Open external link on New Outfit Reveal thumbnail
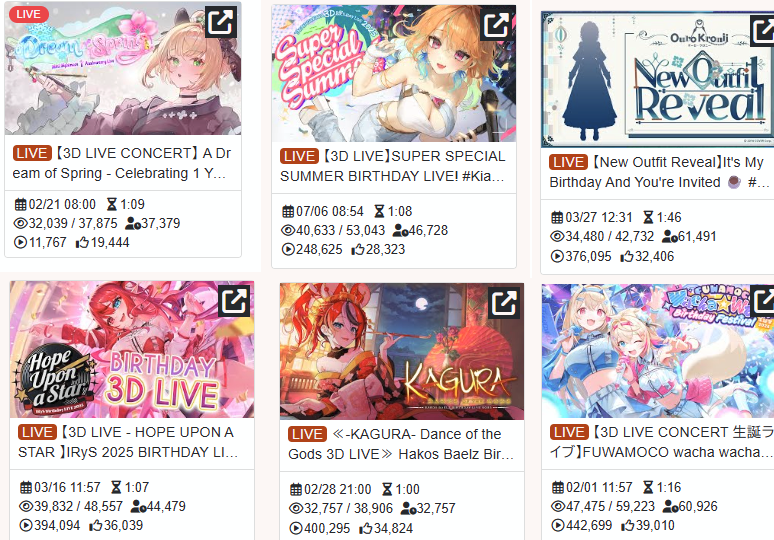The height and width of the screenshot is (540, 774). point(762,31)
